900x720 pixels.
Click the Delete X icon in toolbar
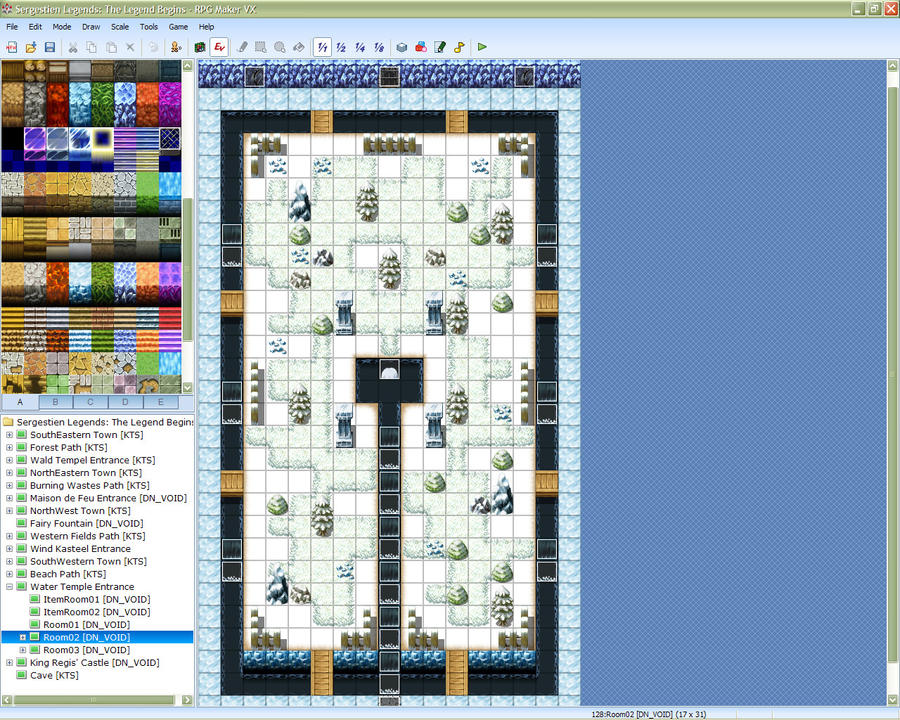(x=130, y=47)
